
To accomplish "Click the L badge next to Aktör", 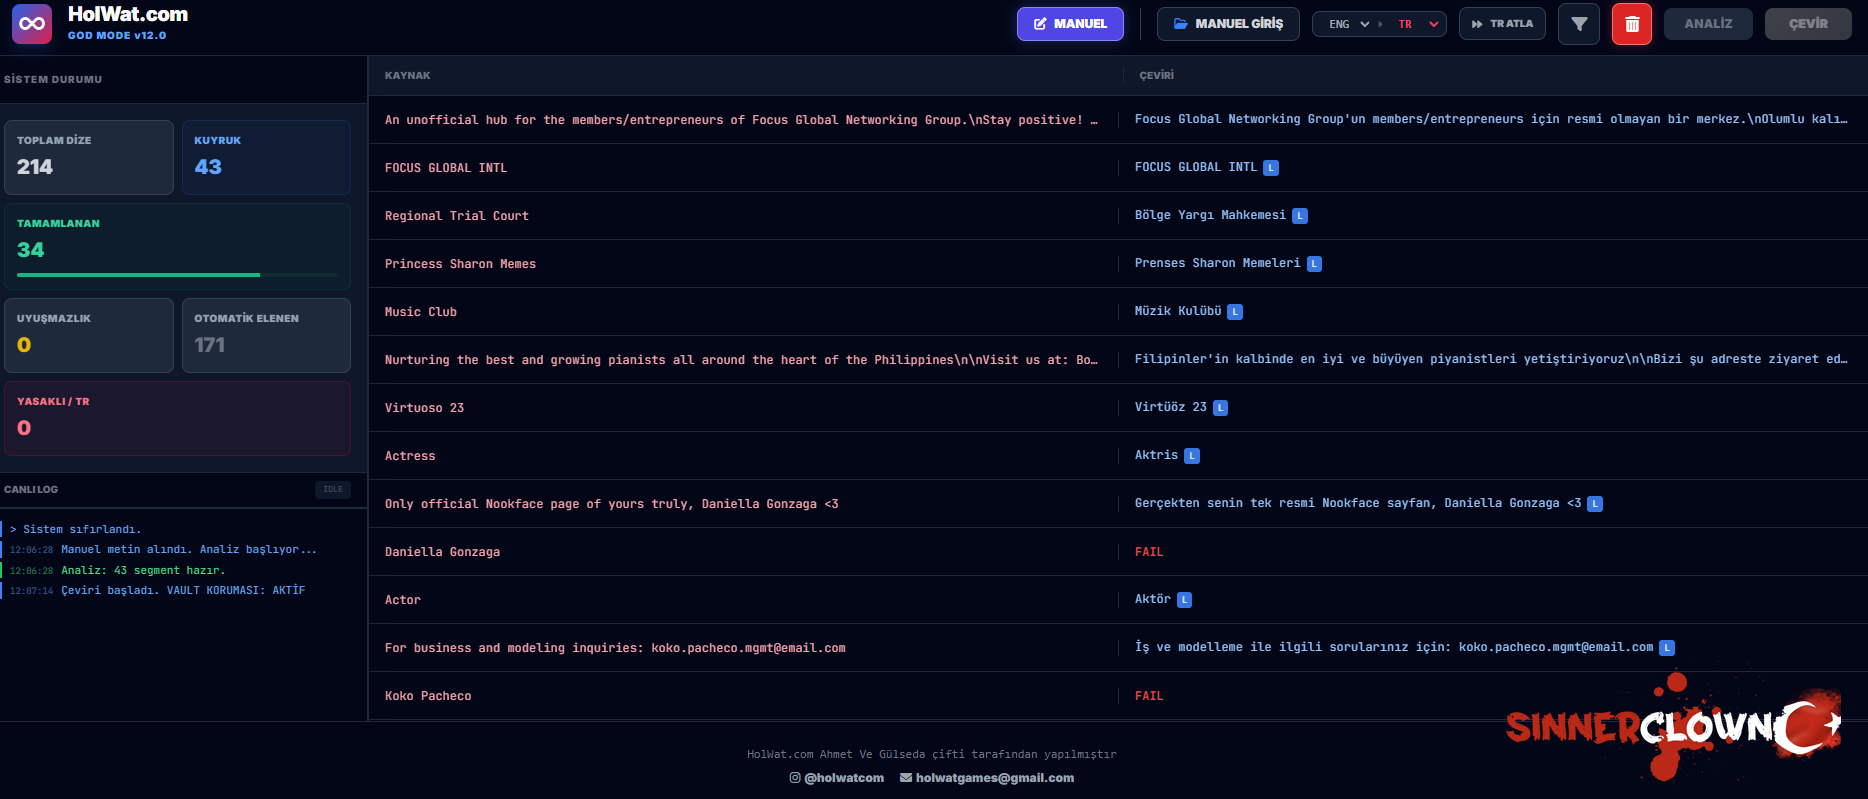I will coord(1184,600).
